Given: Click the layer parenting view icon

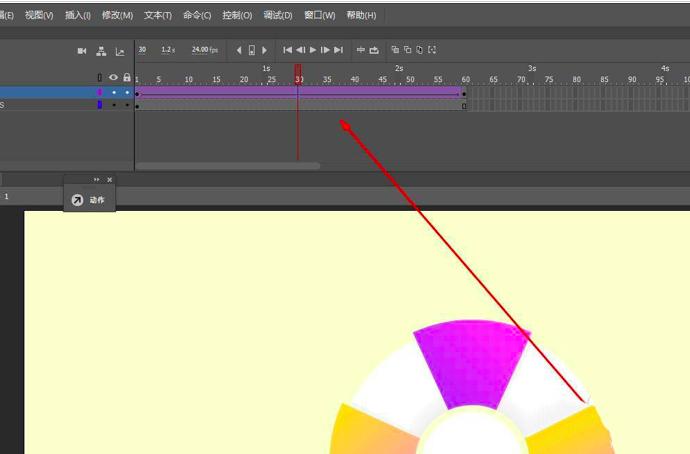Looking at the screenshot, I should pyautogui.click(x=101, y=51).
